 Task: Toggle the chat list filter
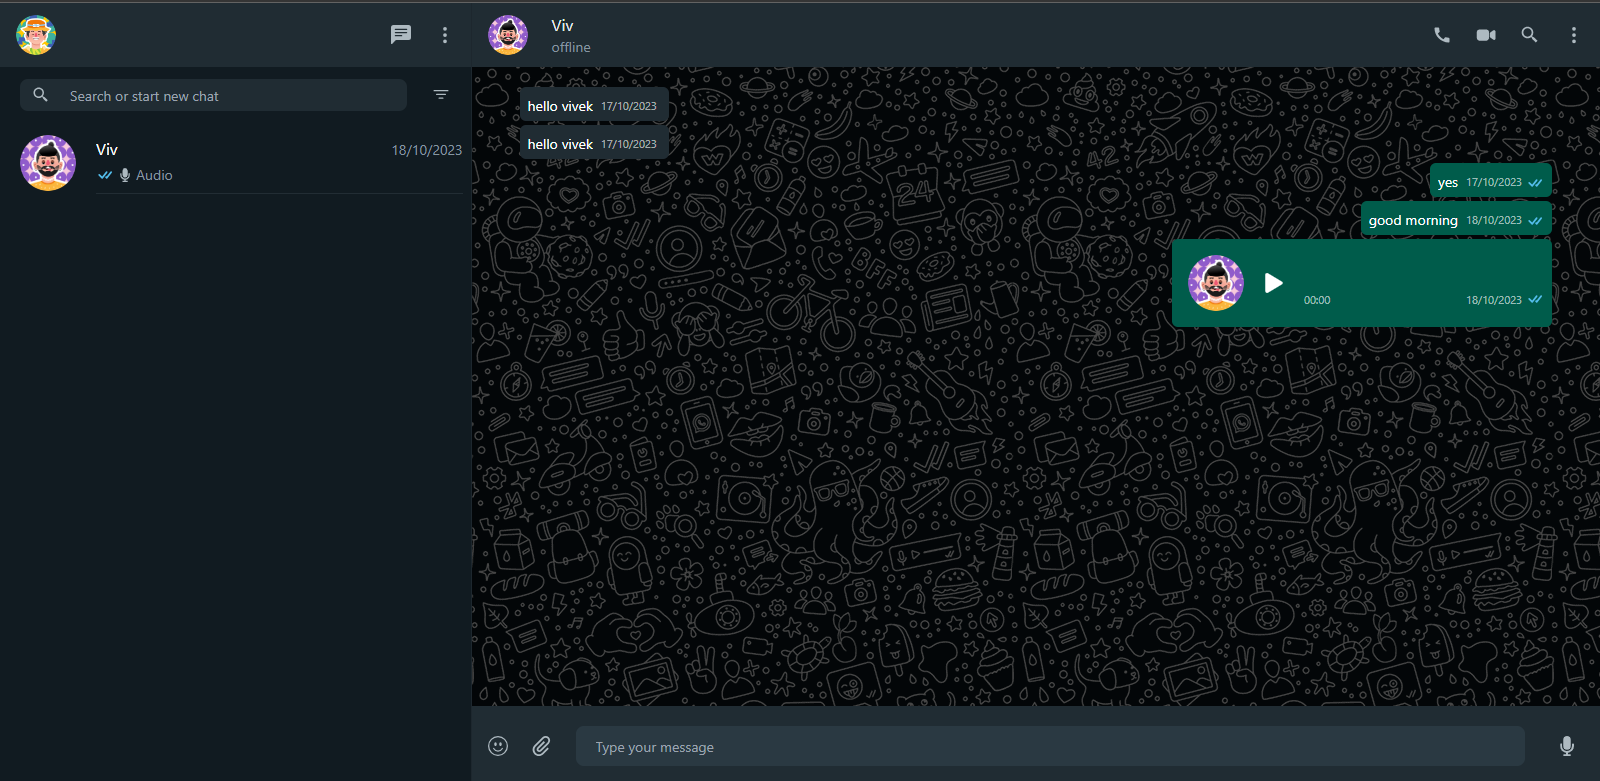click(441, 95)
